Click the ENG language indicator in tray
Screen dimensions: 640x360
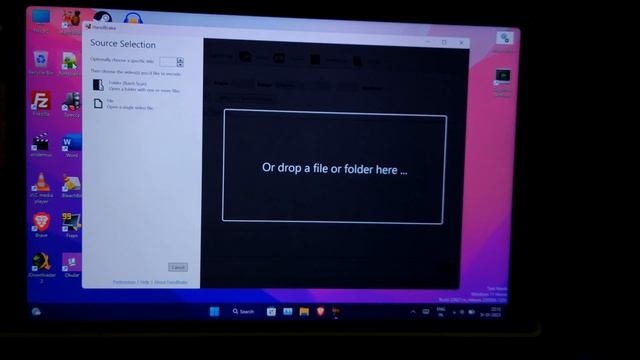click(441, 312)
